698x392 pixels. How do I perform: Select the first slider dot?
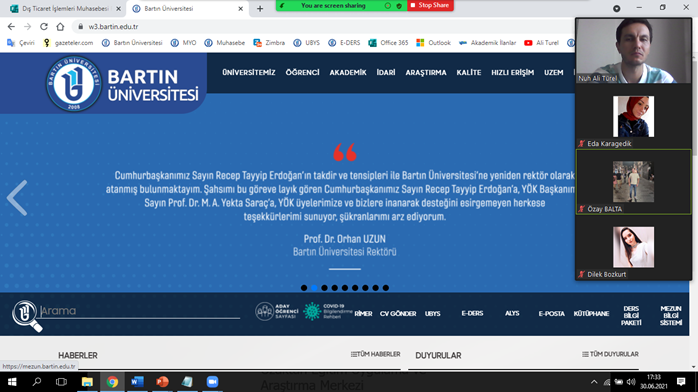[x=304, y=288]
